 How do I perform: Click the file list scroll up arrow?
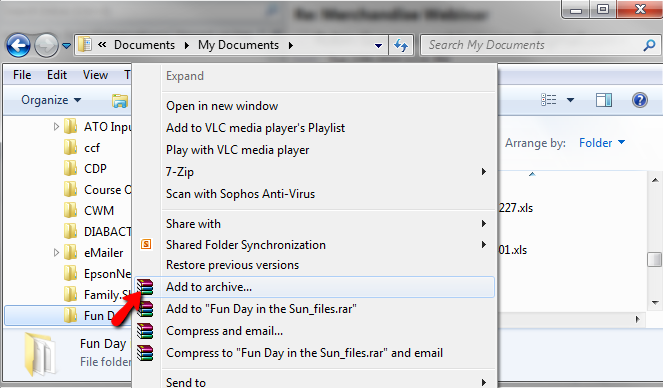(x=655, y=180)
